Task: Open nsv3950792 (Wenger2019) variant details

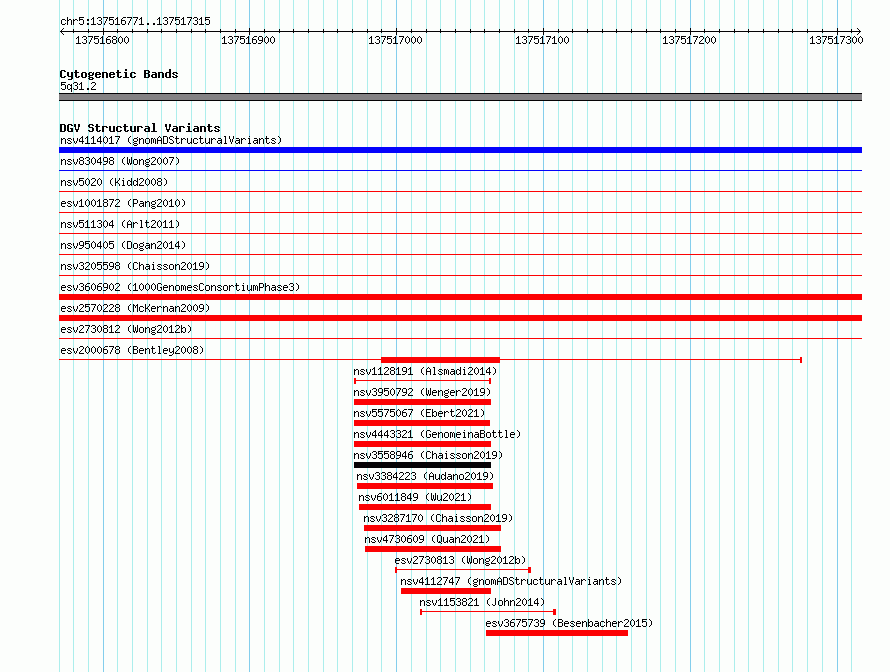Action: click(x=422, y=392)
